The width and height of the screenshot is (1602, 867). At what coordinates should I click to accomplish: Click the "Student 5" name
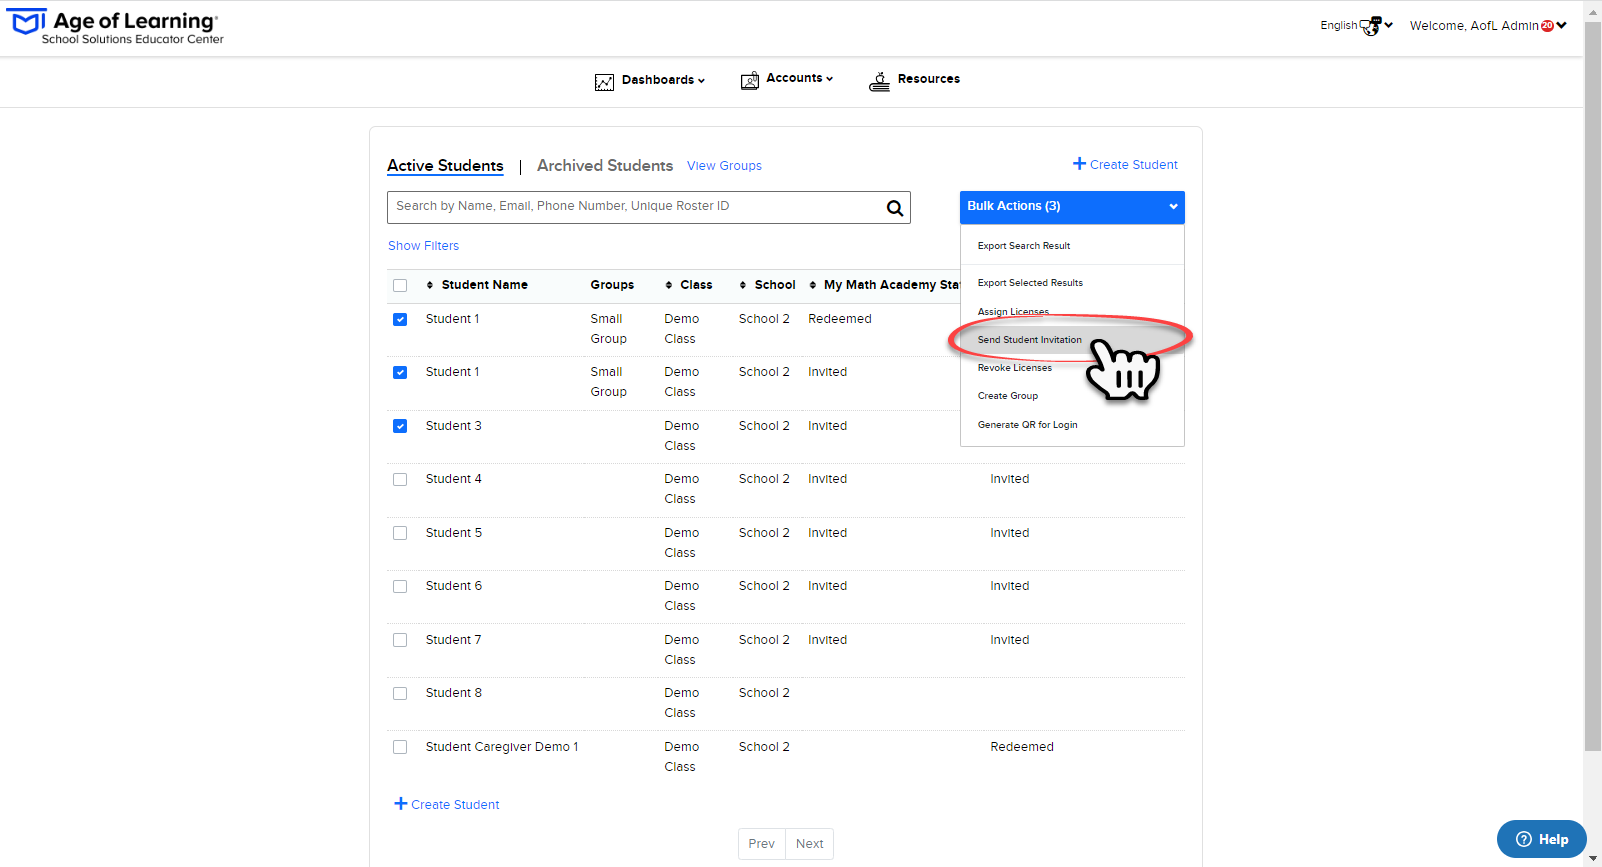454,533
